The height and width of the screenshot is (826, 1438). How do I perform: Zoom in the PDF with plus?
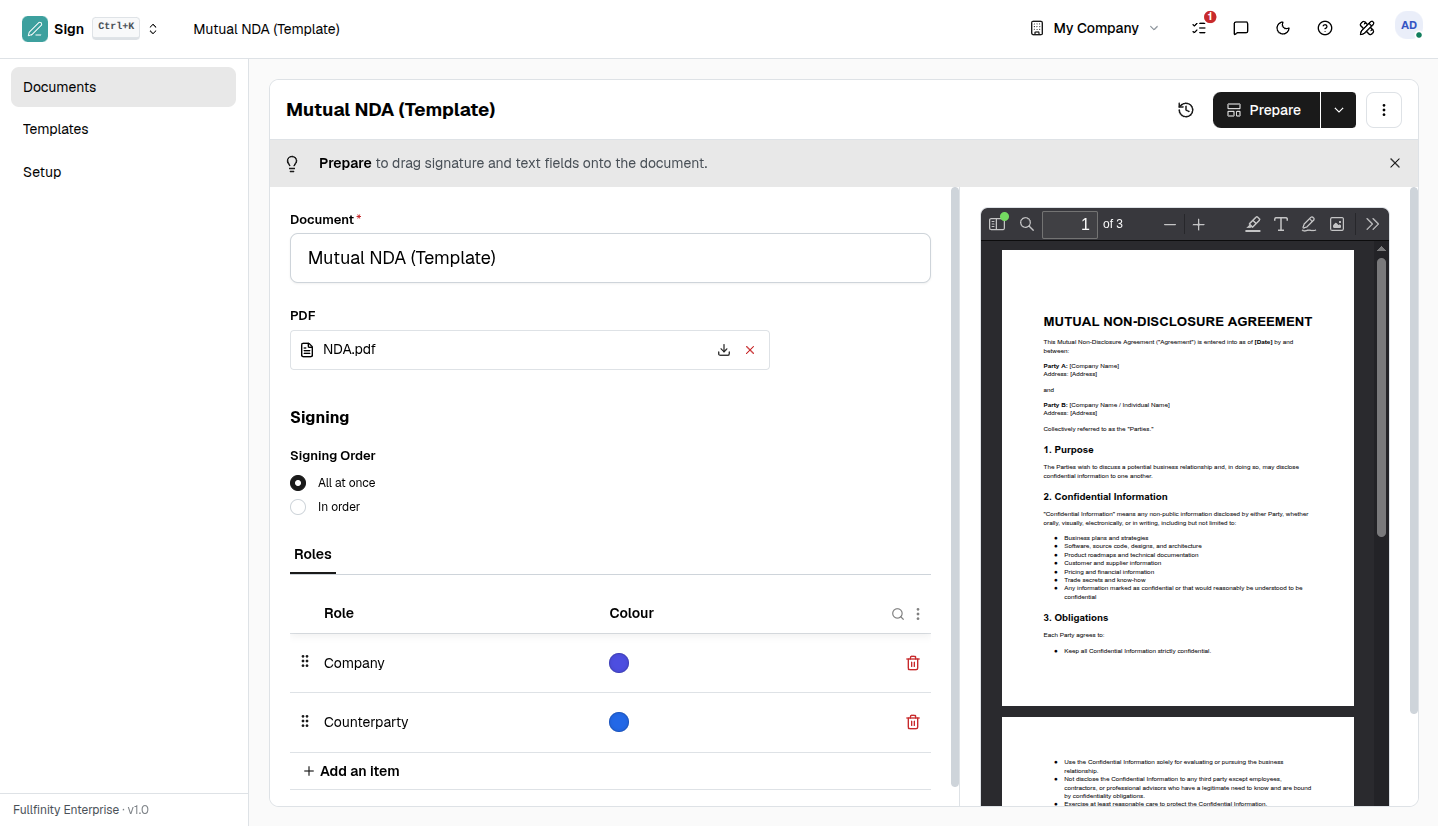point(1199,224)
